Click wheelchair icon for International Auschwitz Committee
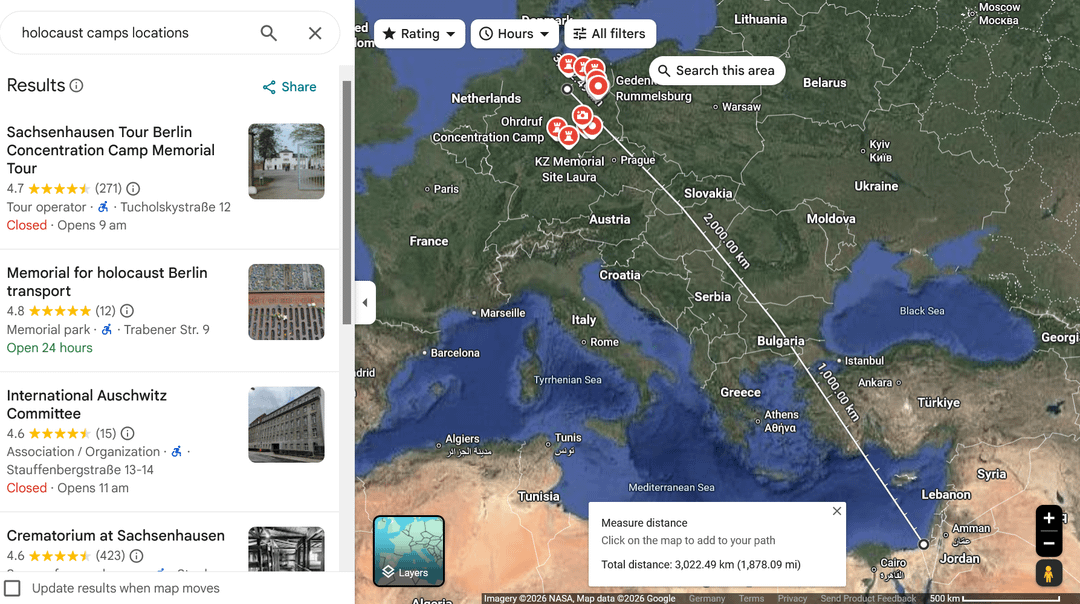 click(176, 452)
